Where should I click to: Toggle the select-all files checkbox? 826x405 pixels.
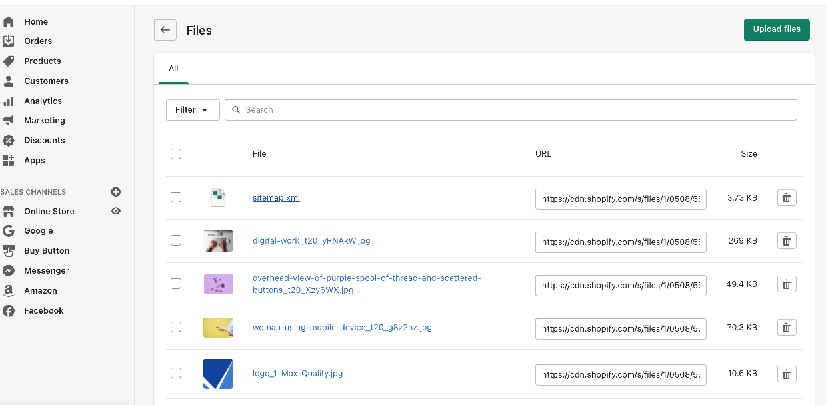[176, 154]
